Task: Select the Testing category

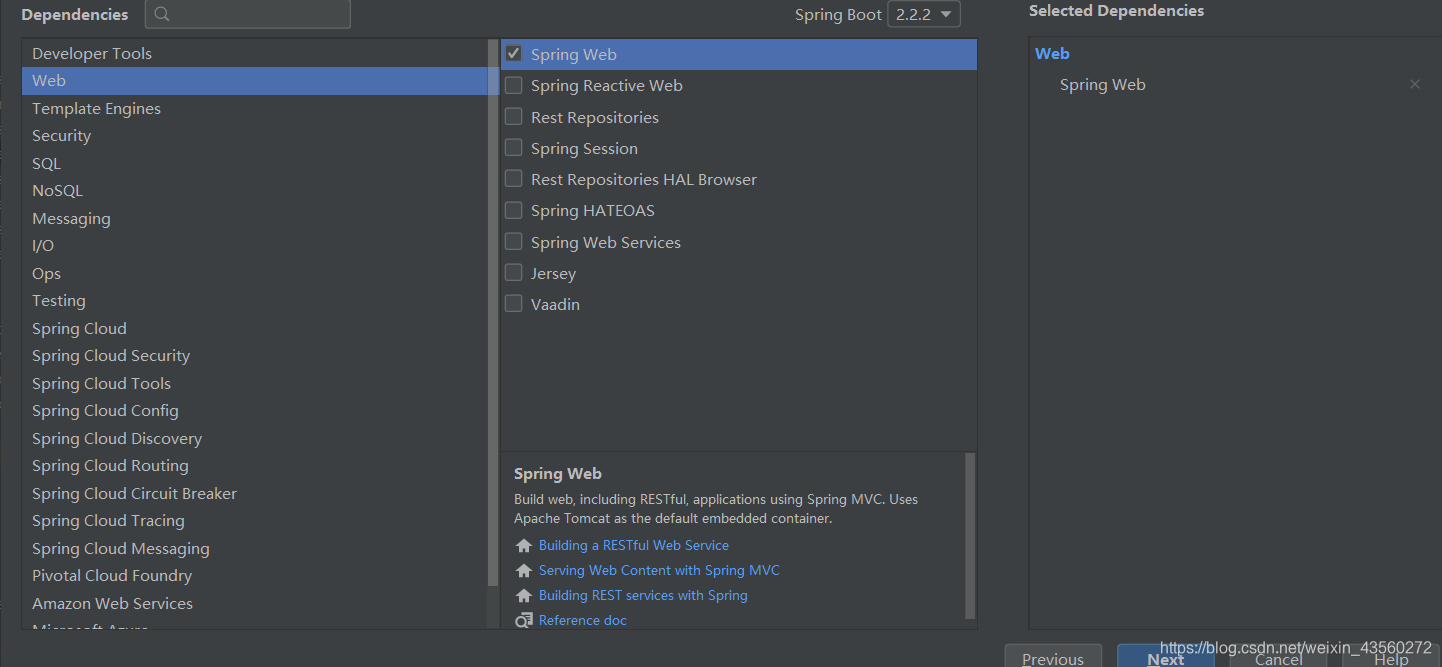Action: tap(254, 301)
